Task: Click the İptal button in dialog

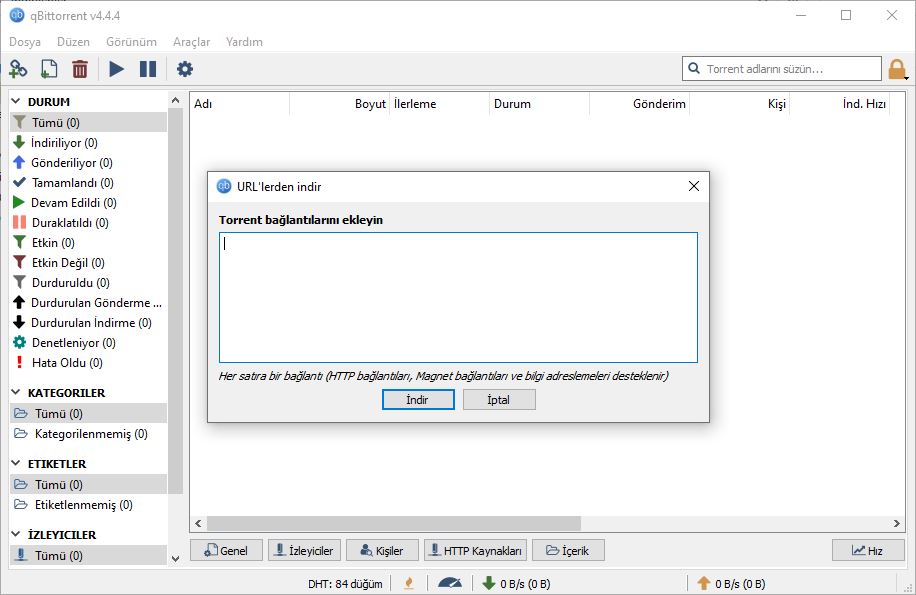Action: coord(499,400)
